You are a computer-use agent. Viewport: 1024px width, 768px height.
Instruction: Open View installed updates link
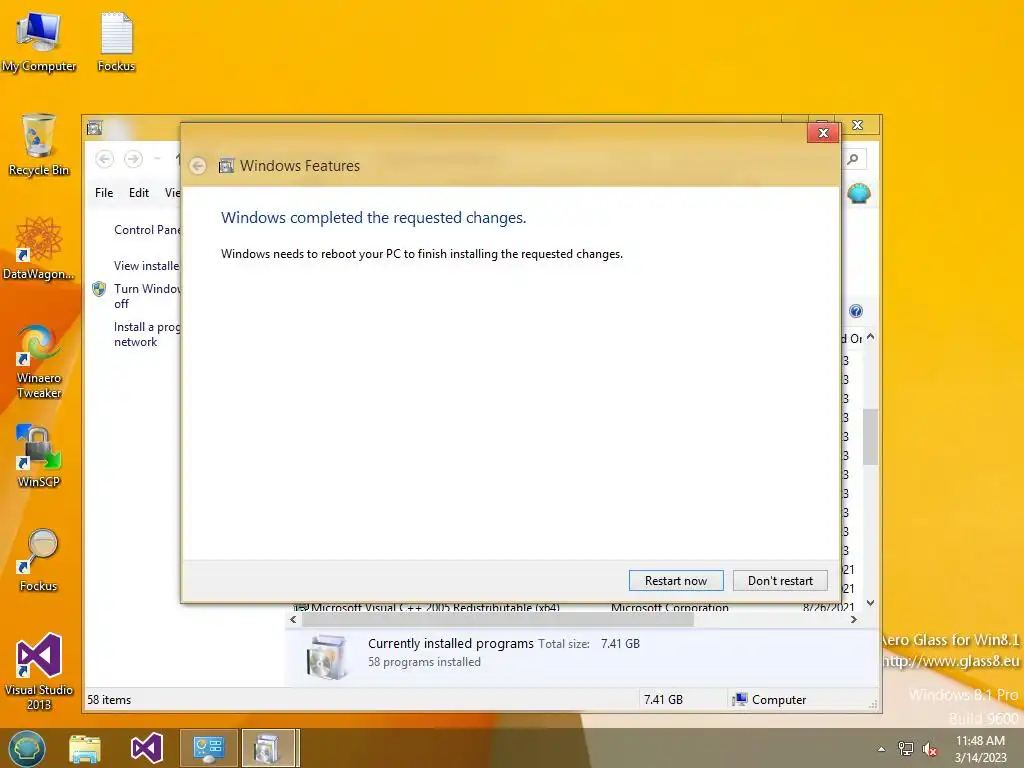coord(146,266)
